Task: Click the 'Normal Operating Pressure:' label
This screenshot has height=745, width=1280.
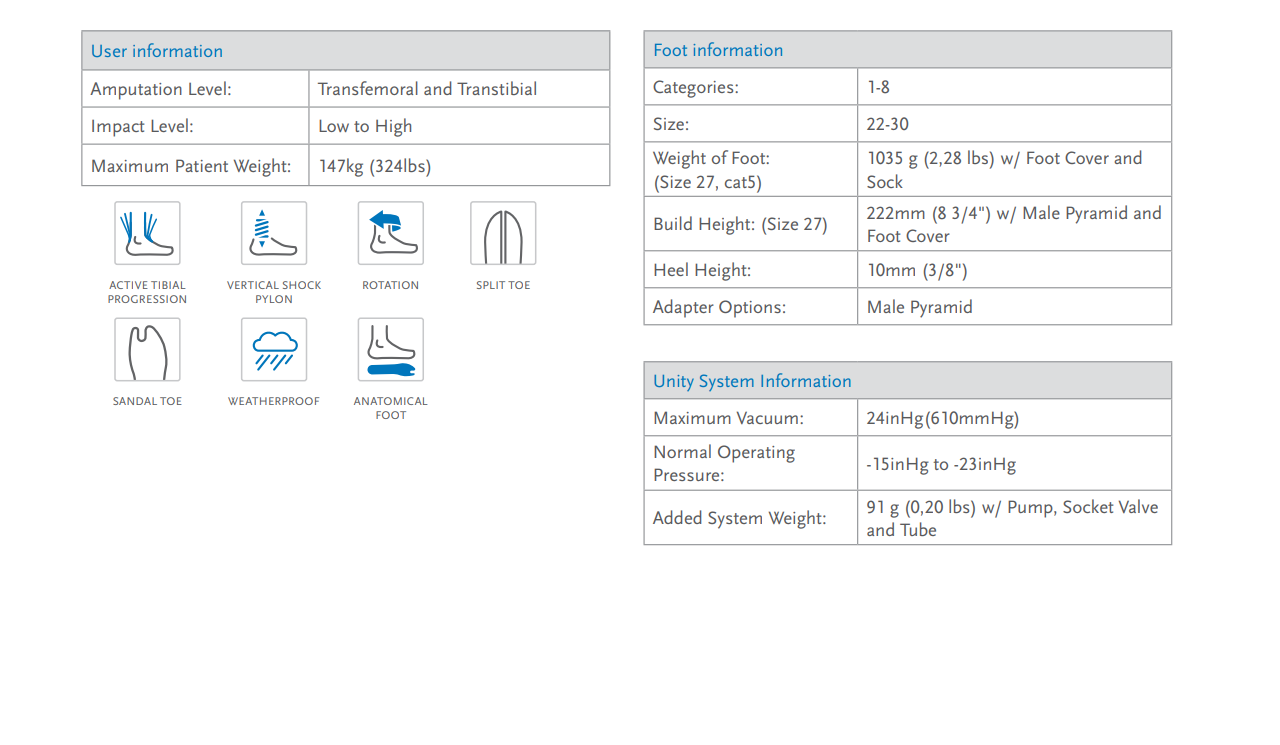Action: point(724,463)
